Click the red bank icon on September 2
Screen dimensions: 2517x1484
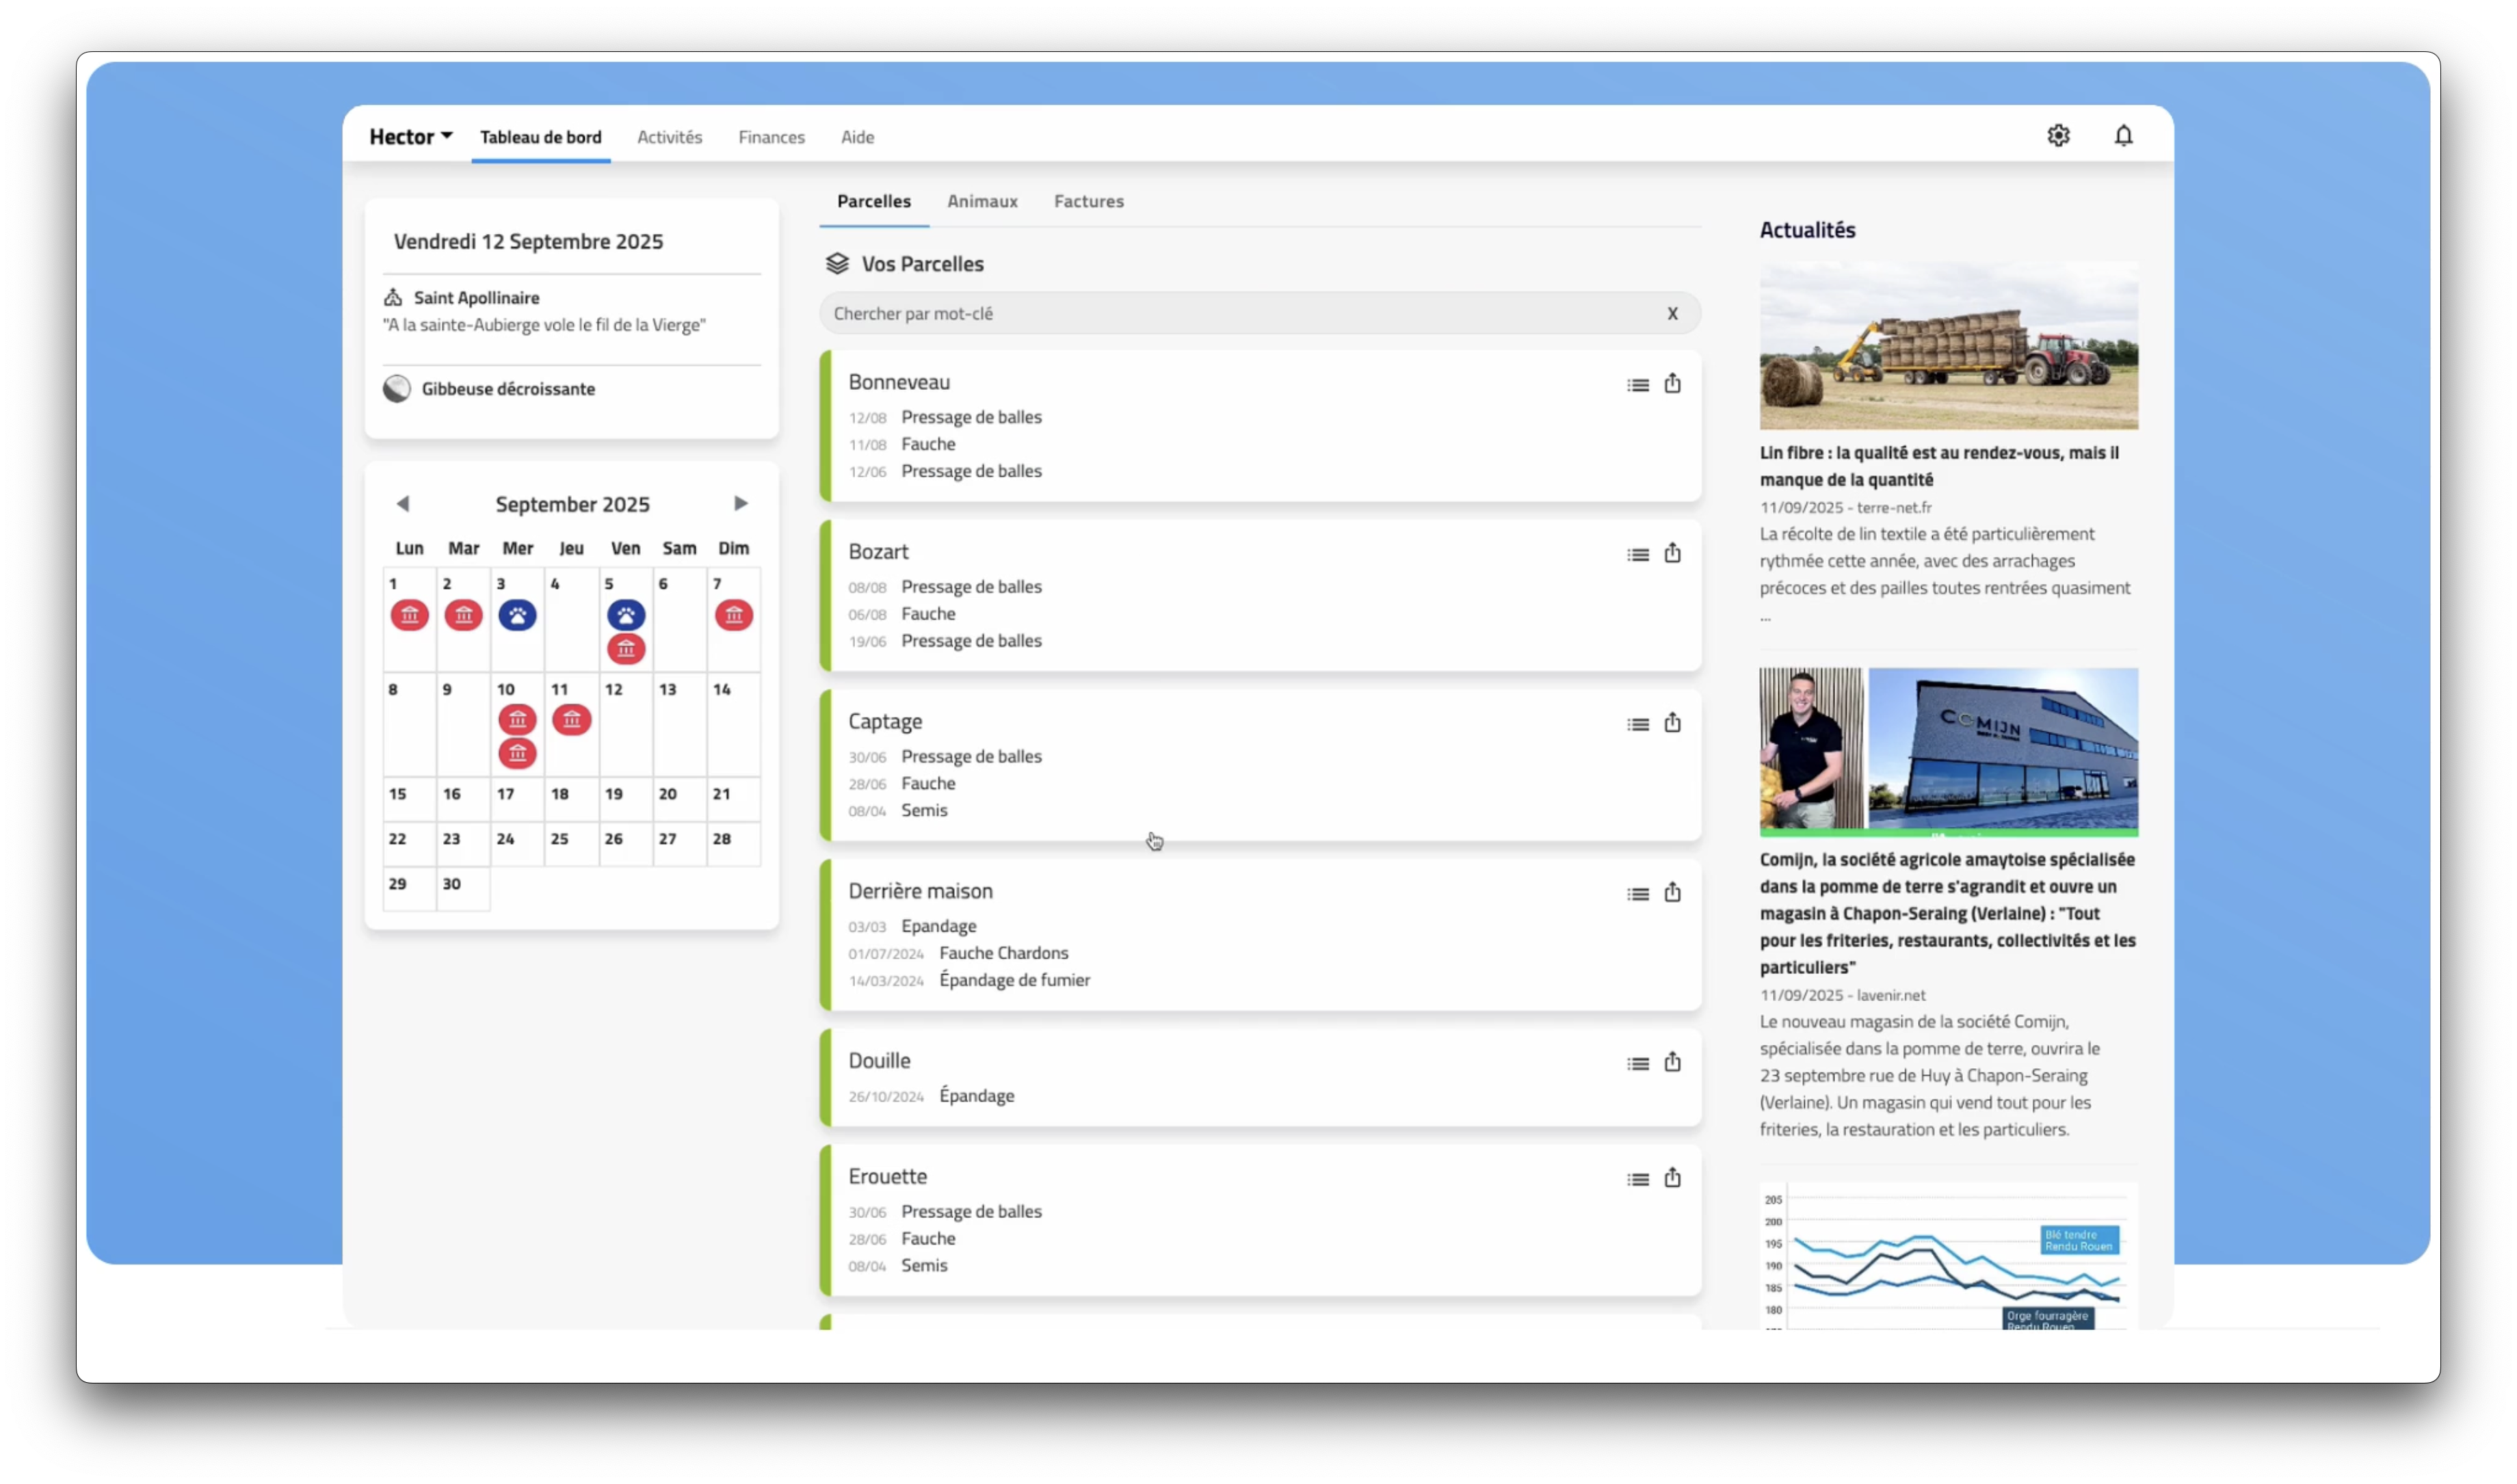tap(463, 616)
